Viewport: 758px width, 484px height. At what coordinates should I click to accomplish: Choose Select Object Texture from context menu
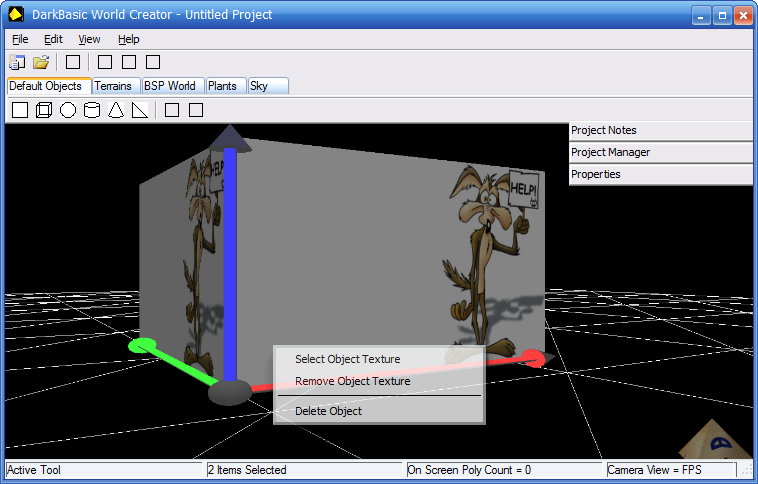(379, 359)
